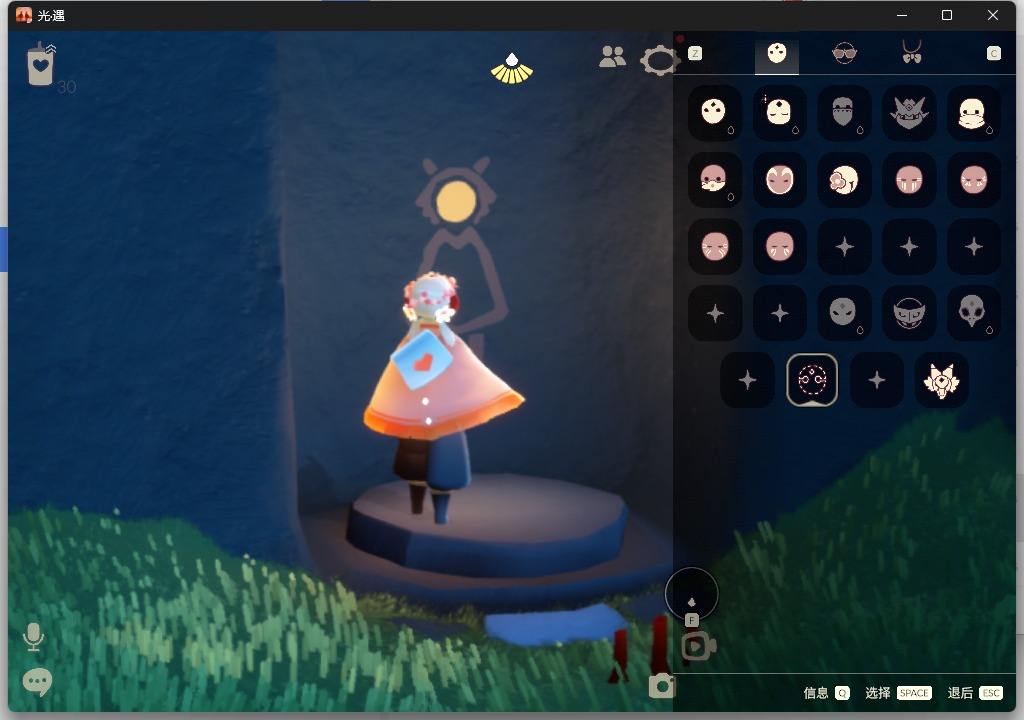Screen dimensions: 1024x720
Task: Select the pink mask with white duck bill
Action: click(x=714, y=180)
